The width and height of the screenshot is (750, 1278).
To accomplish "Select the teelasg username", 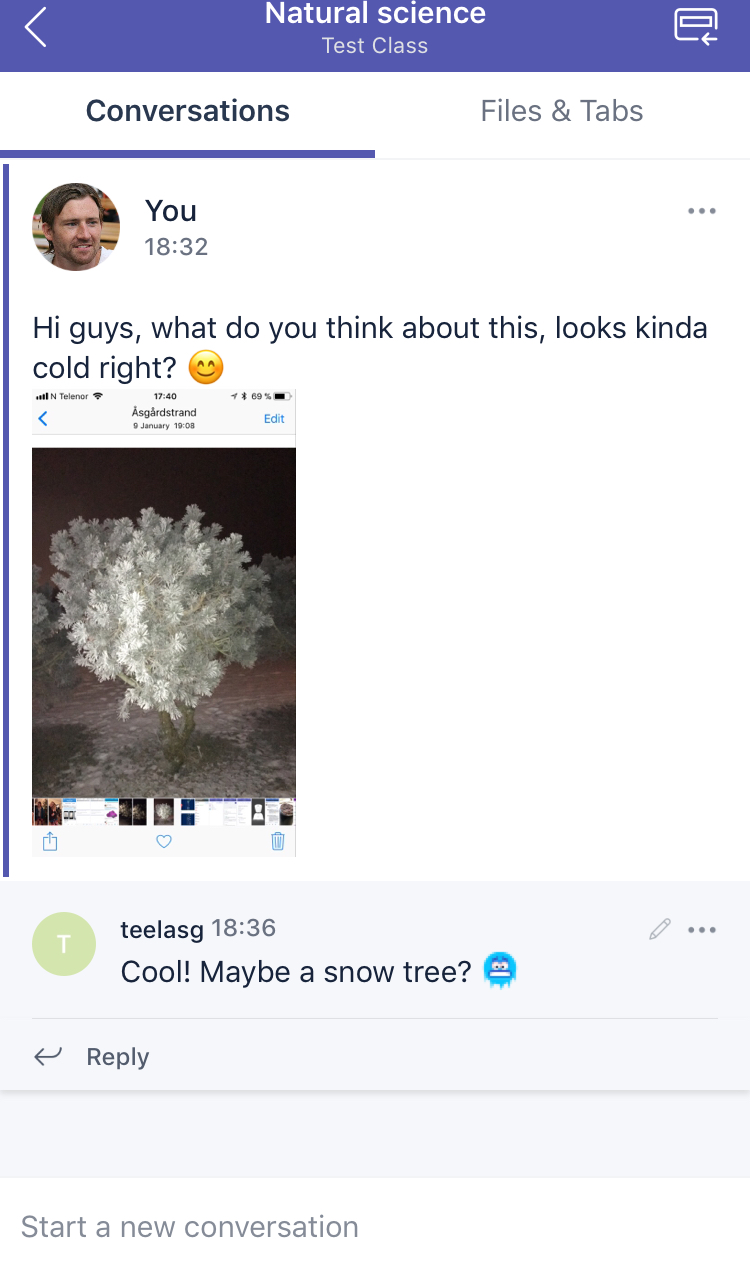I will [x=162, y=930].
